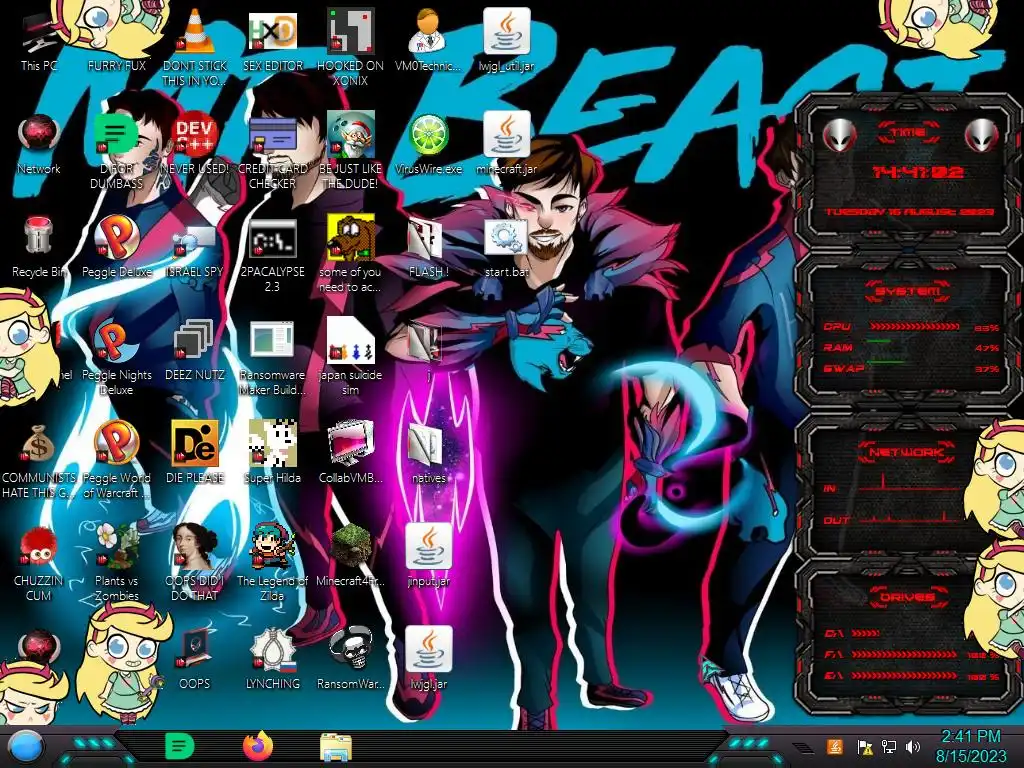Select the lwjgl_util.jar file icon
1024x768 pixels.
[x=506, y=31]
